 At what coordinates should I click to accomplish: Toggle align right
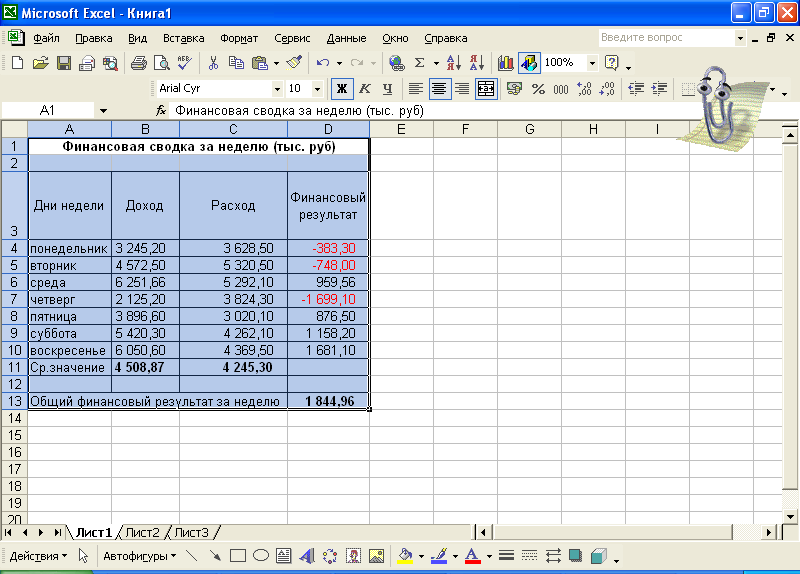tap(462, 89)
